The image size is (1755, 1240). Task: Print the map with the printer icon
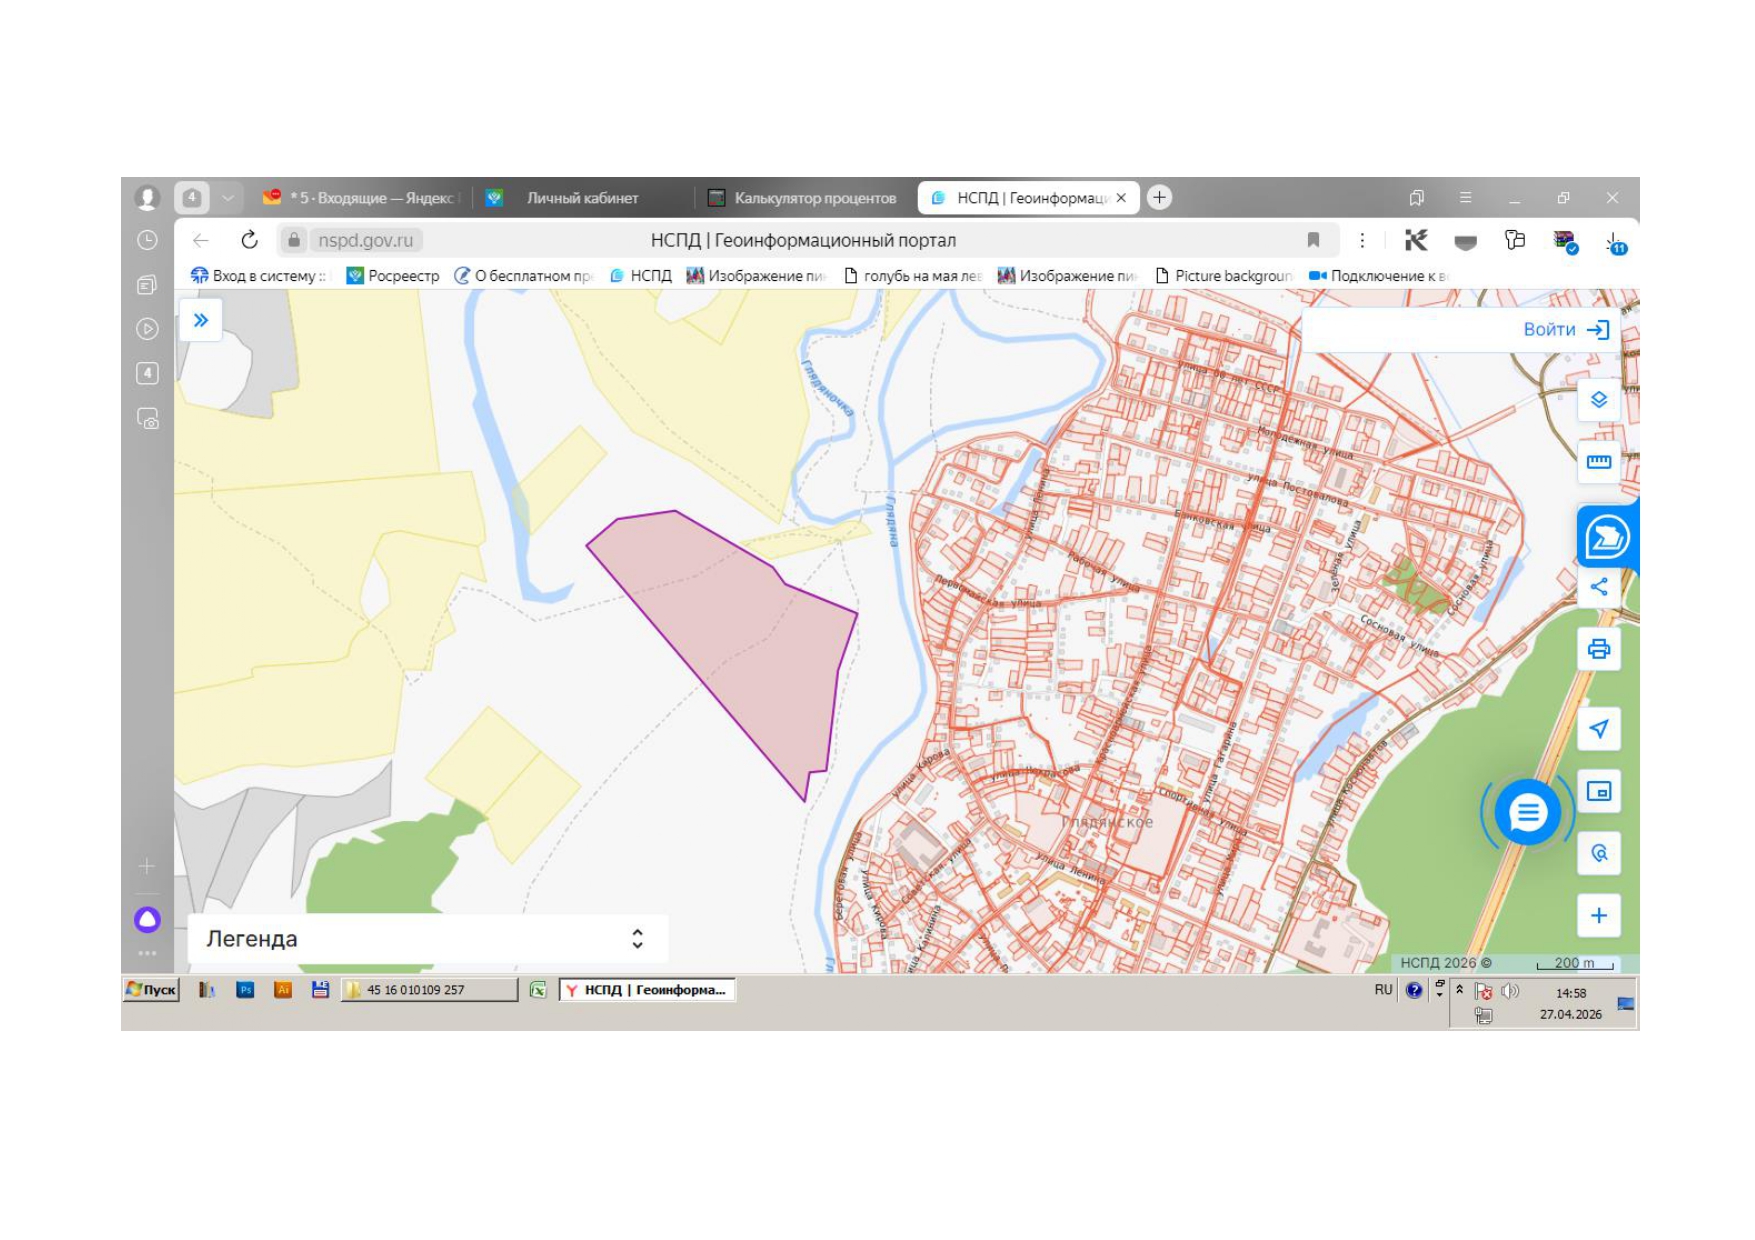[1598, 649]
